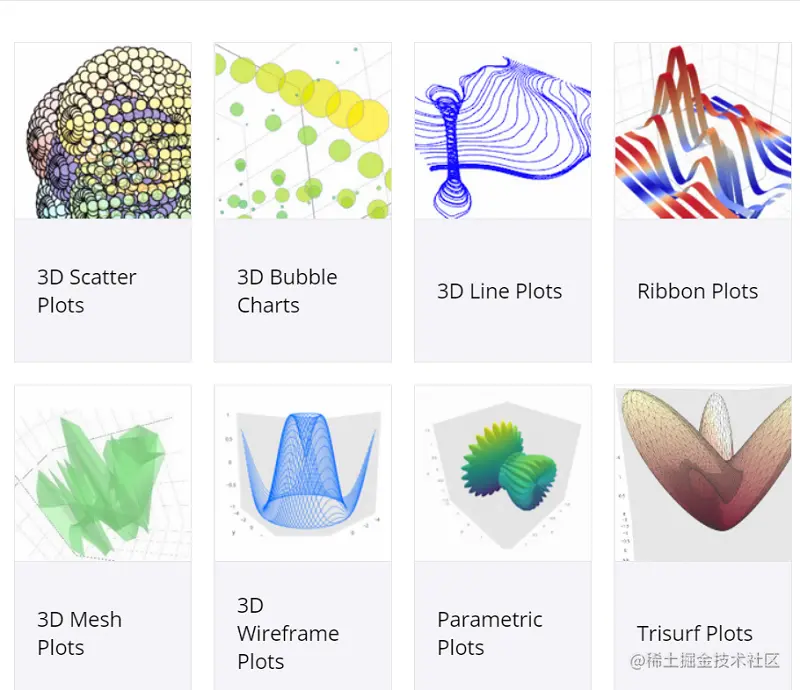800x690 pixels.
Task: Open the Trisurf surface plot thumbnail
Action: click(703, 474)
